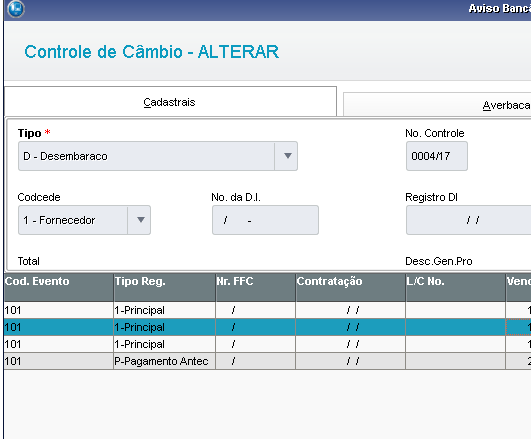Switch to the Cadastrais tab

pyautogui.click(x=170, y=102)
